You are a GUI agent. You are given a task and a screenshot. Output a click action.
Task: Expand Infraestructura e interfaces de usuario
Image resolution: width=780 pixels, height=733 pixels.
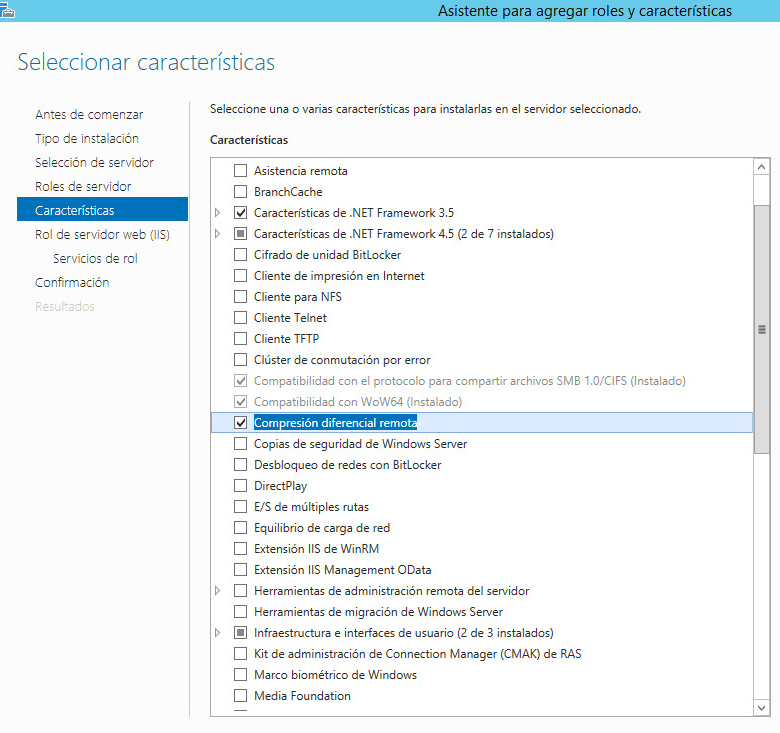218,633
